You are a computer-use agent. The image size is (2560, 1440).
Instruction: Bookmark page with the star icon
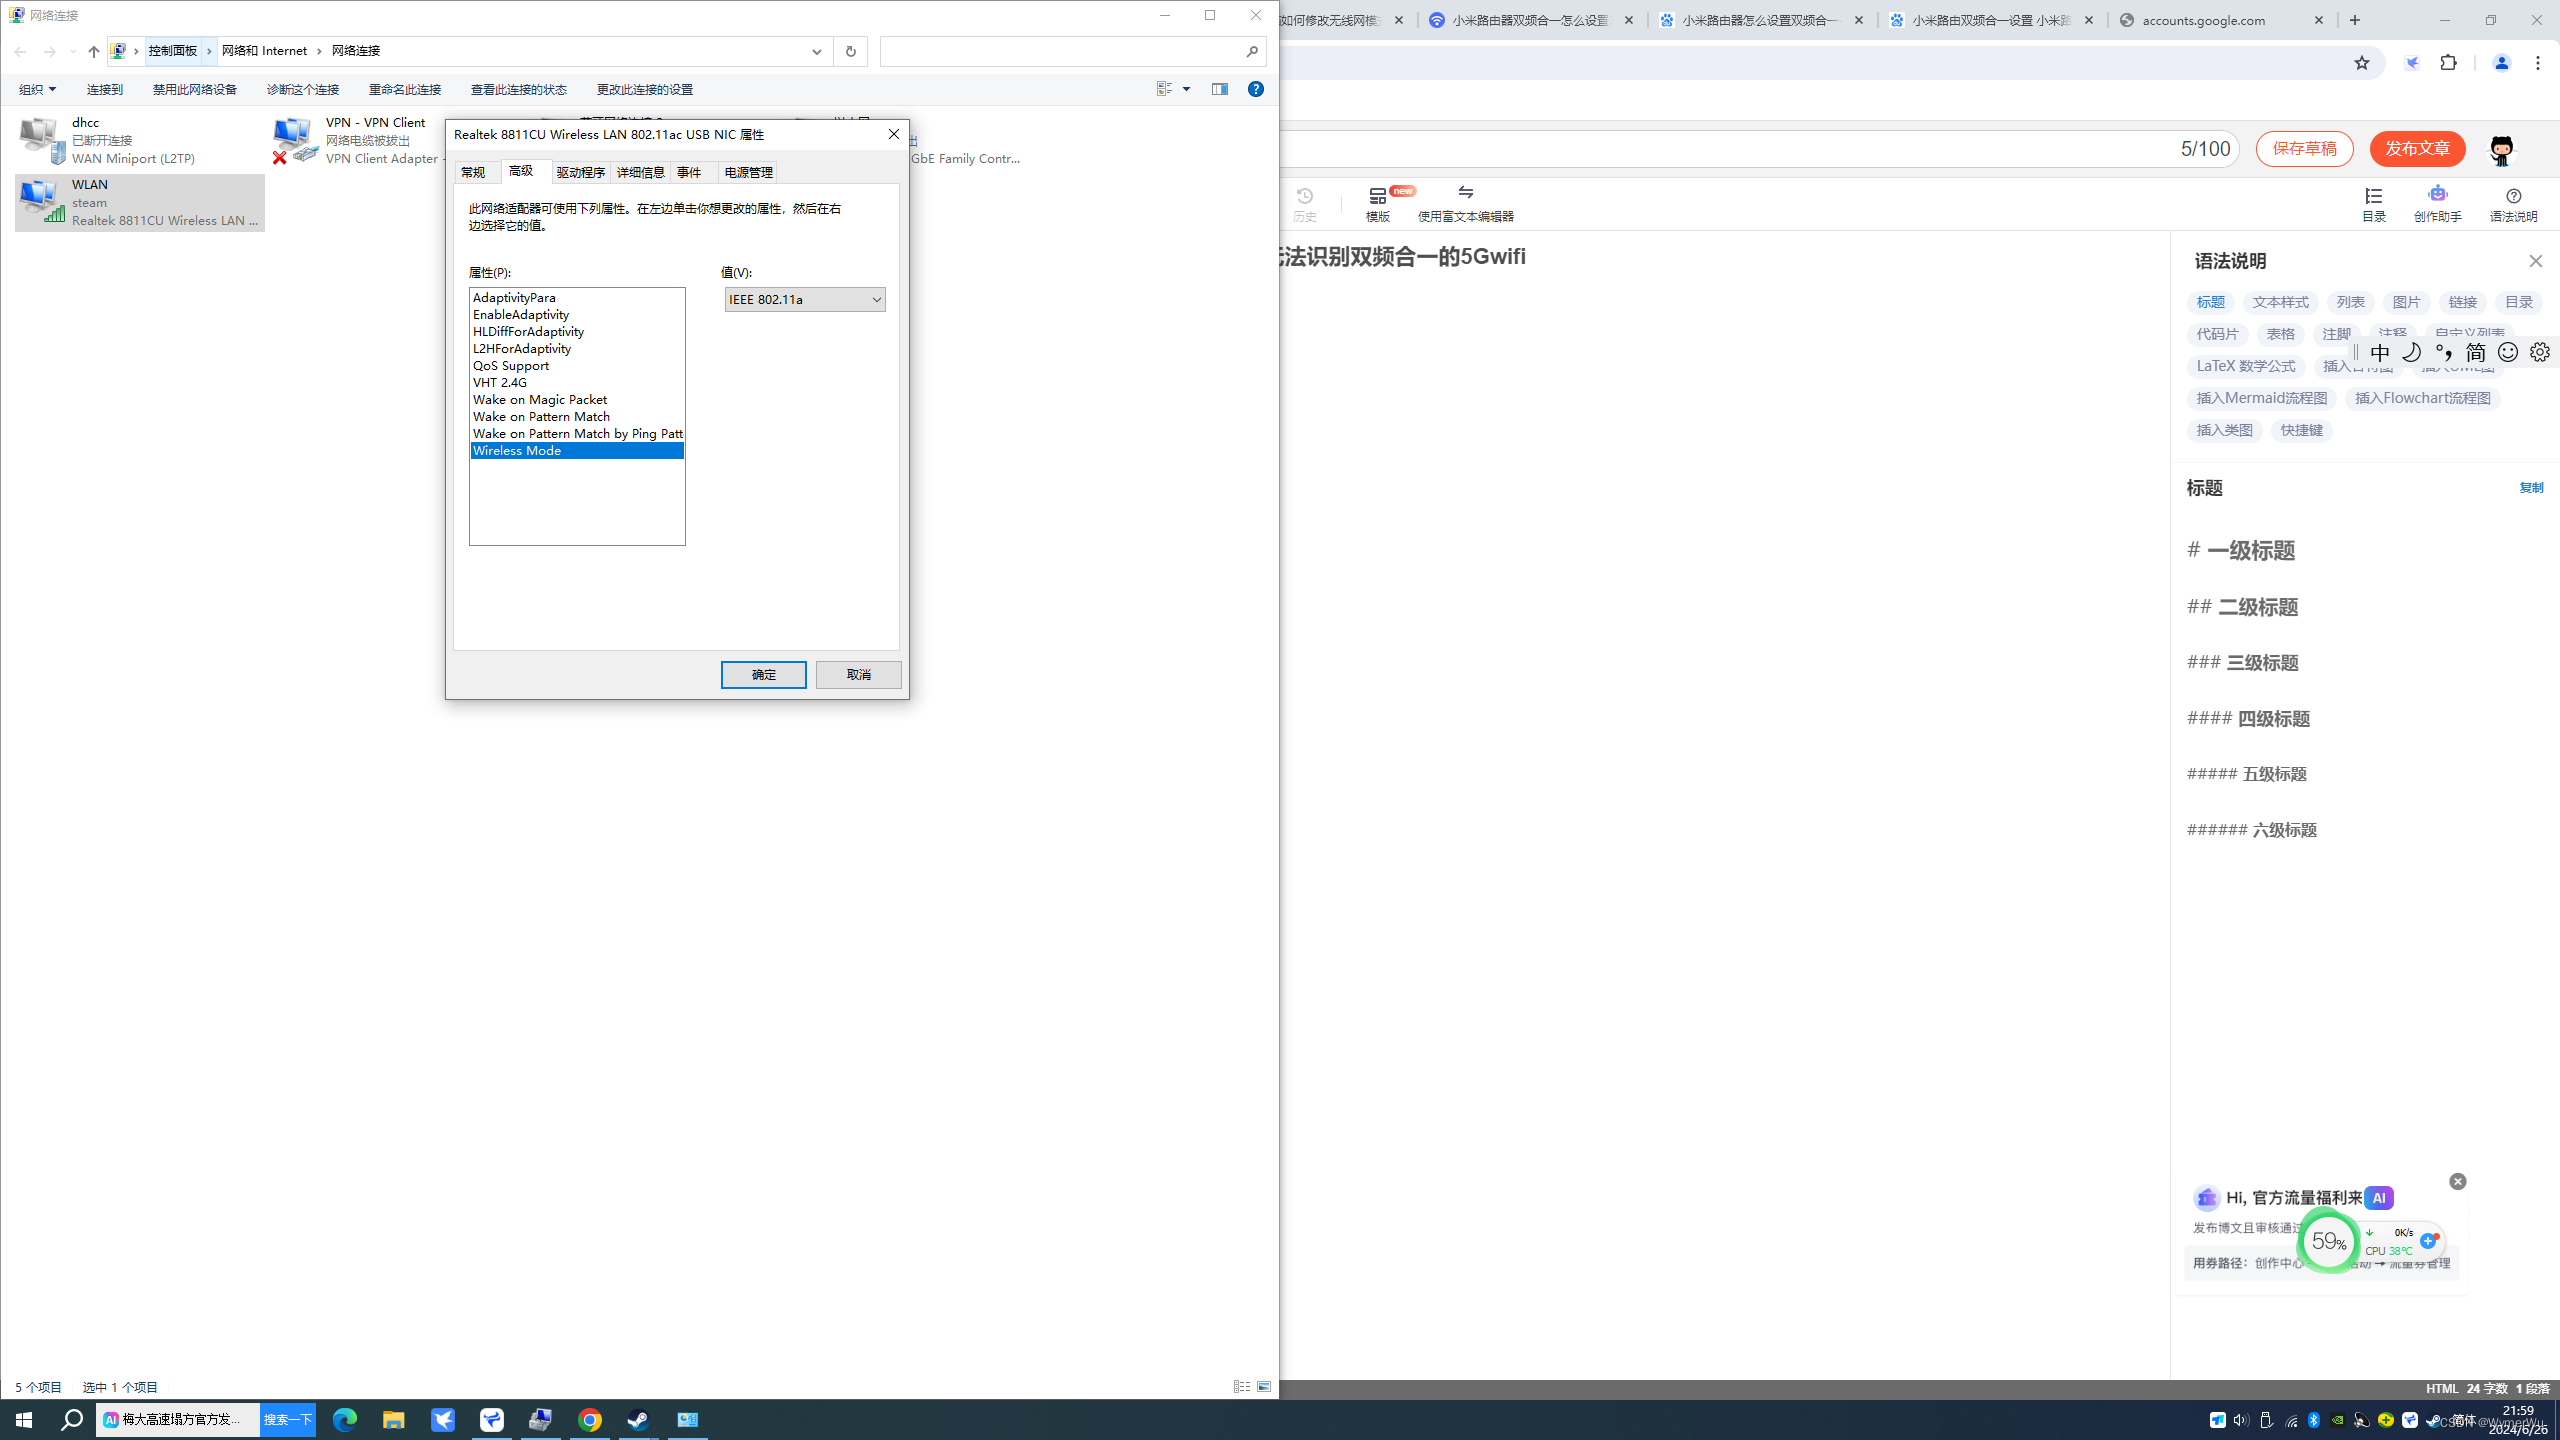pos(2362,63)
